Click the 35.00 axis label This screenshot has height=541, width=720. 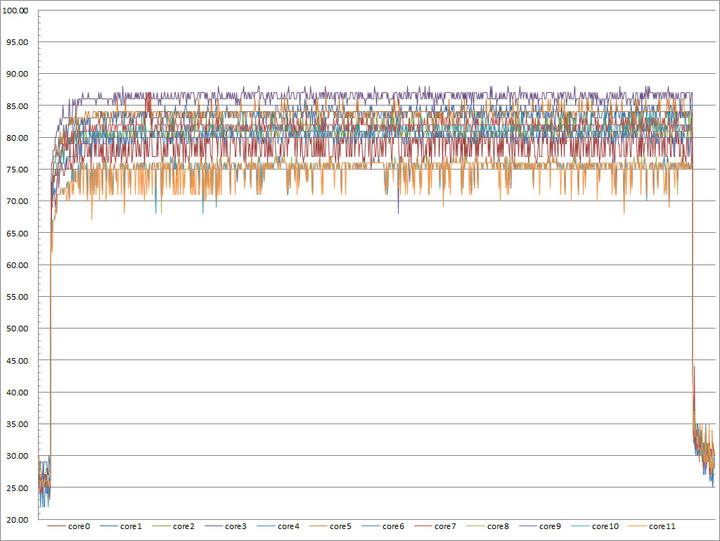click(17, 424)
